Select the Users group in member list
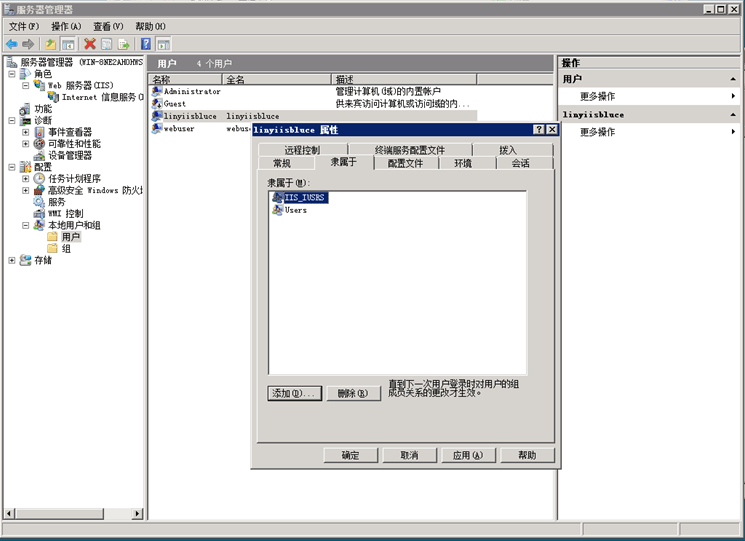 click(x=295, y=210)
